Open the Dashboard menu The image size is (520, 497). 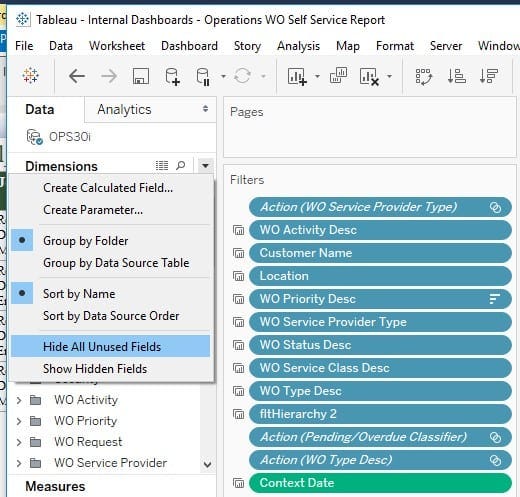189,46
